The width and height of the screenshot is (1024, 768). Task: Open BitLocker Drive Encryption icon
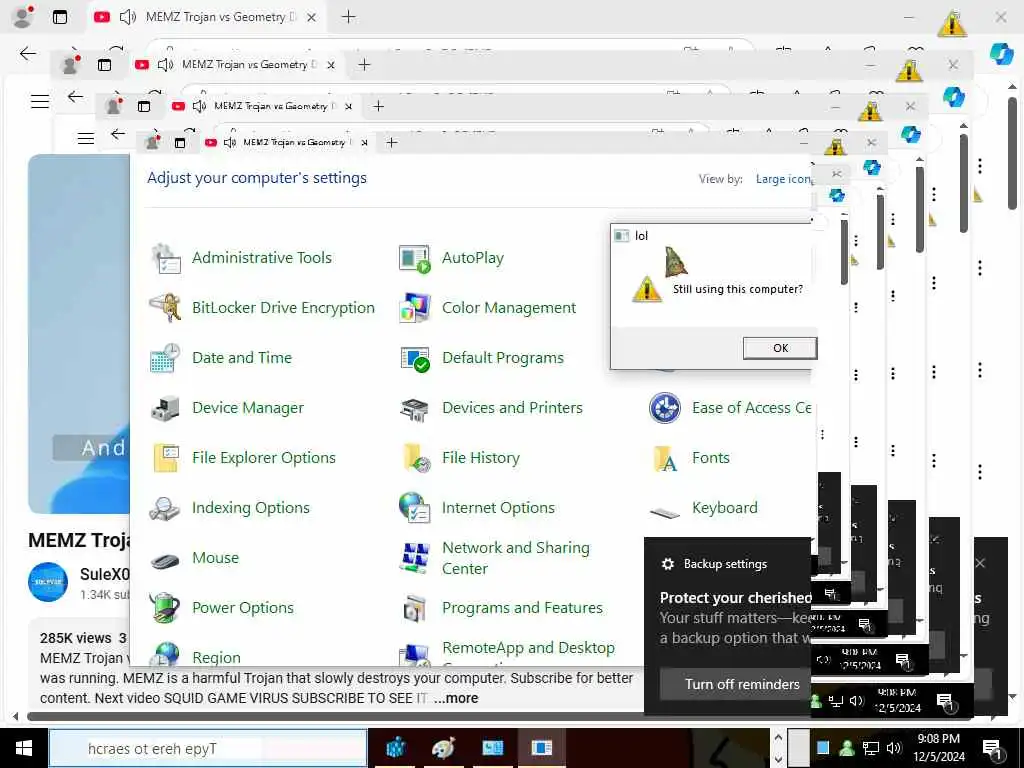[166, 308]
